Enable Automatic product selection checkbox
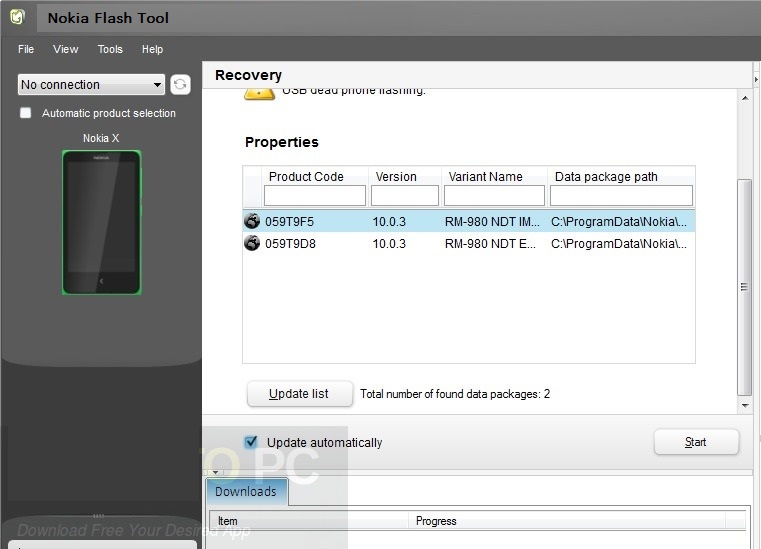 click(26, 113)
